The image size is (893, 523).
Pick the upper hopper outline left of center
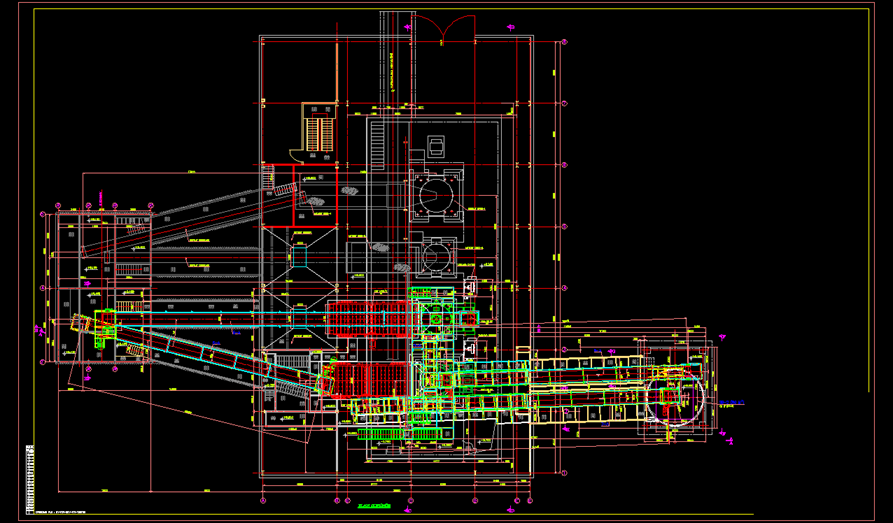[x=301, y=257]
